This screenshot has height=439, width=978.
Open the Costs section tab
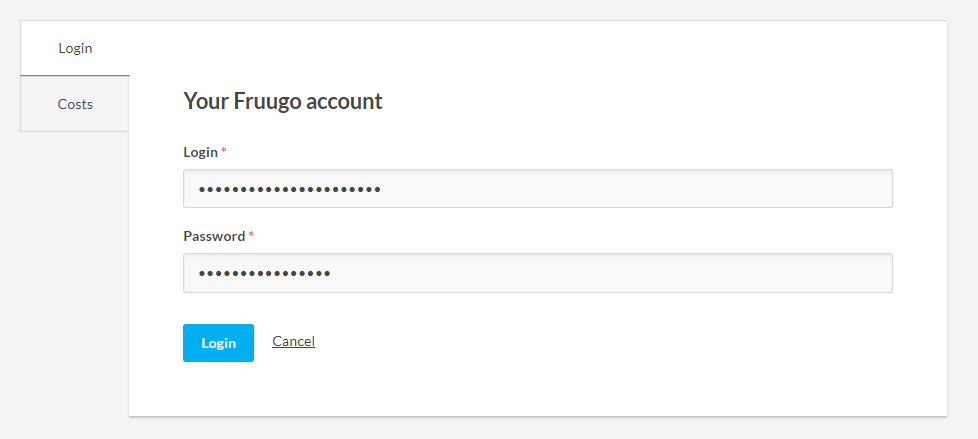(75, 104)
